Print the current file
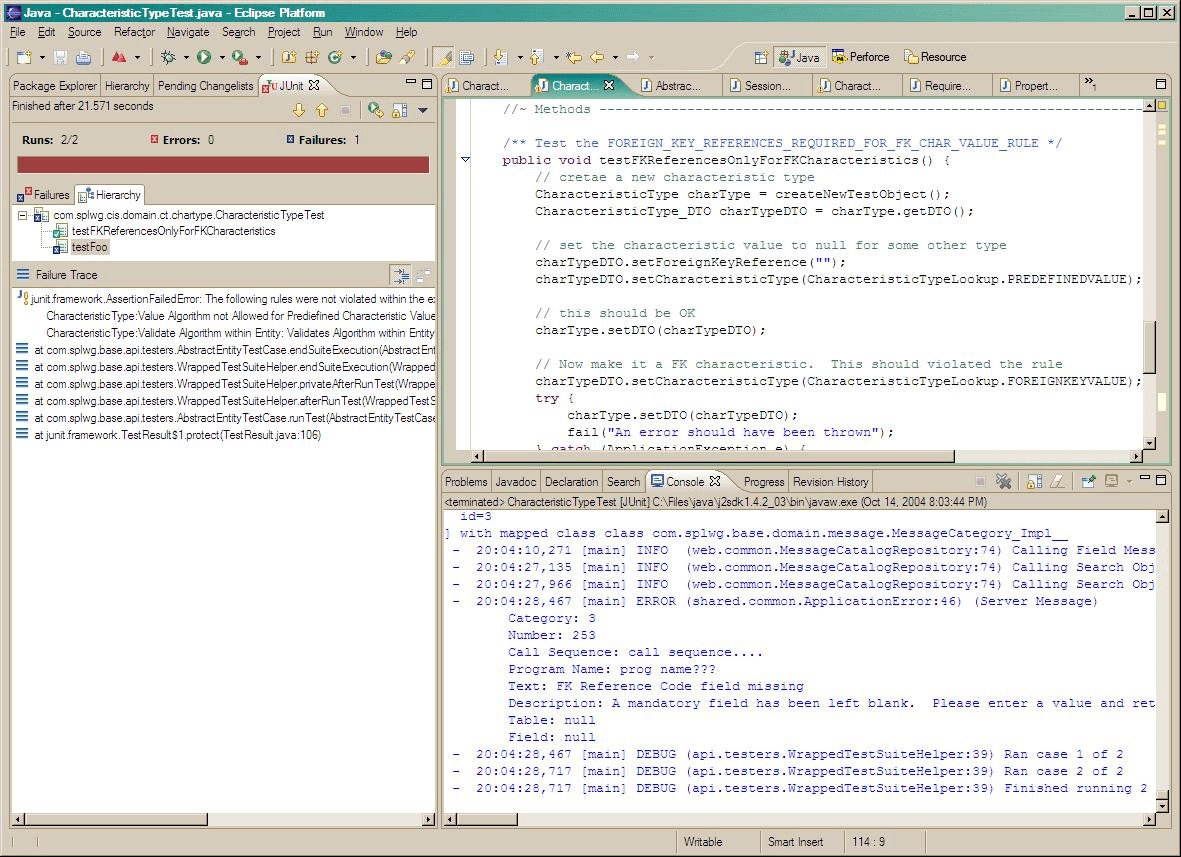The height and width of the screenshot is (857, 1181). pyautogui.click(x=82, y=57)
